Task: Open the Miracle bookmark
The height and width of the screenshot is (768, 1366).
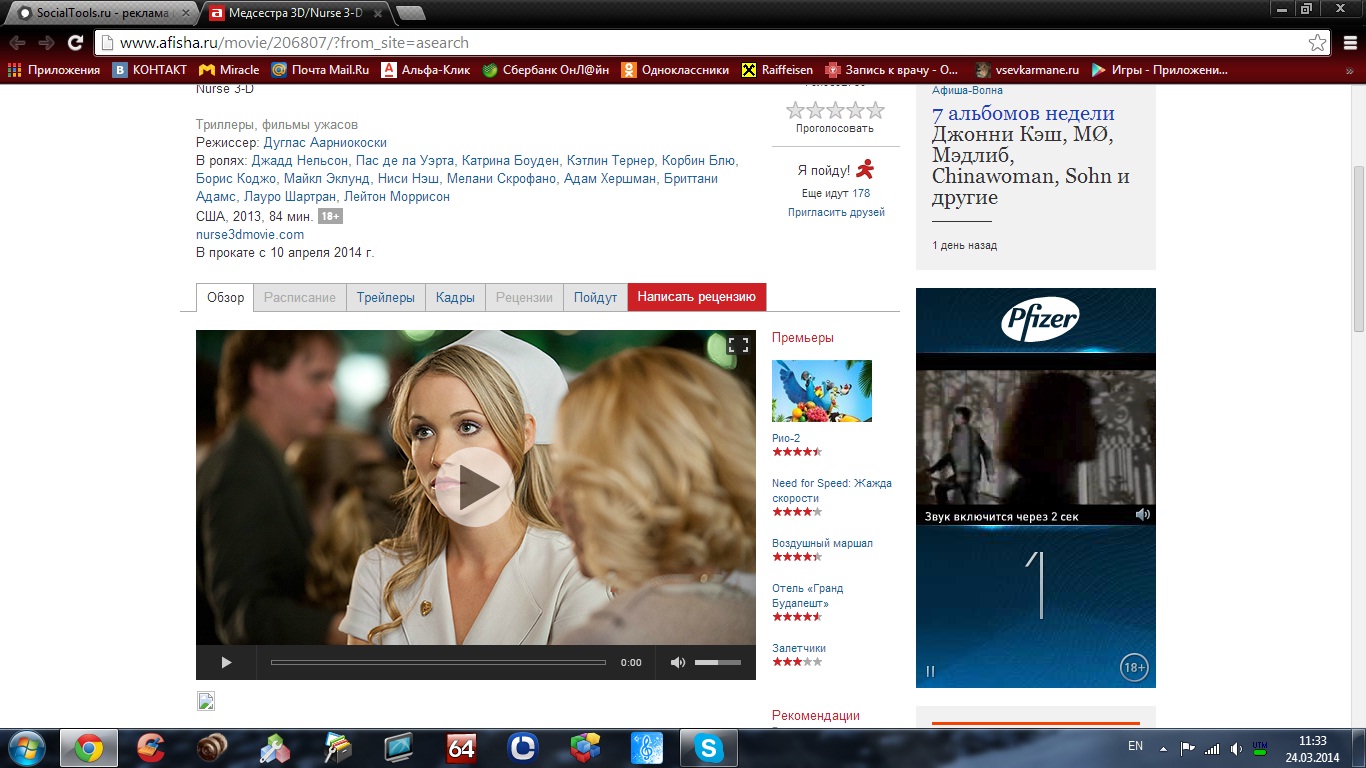Action: coord(229,70)
